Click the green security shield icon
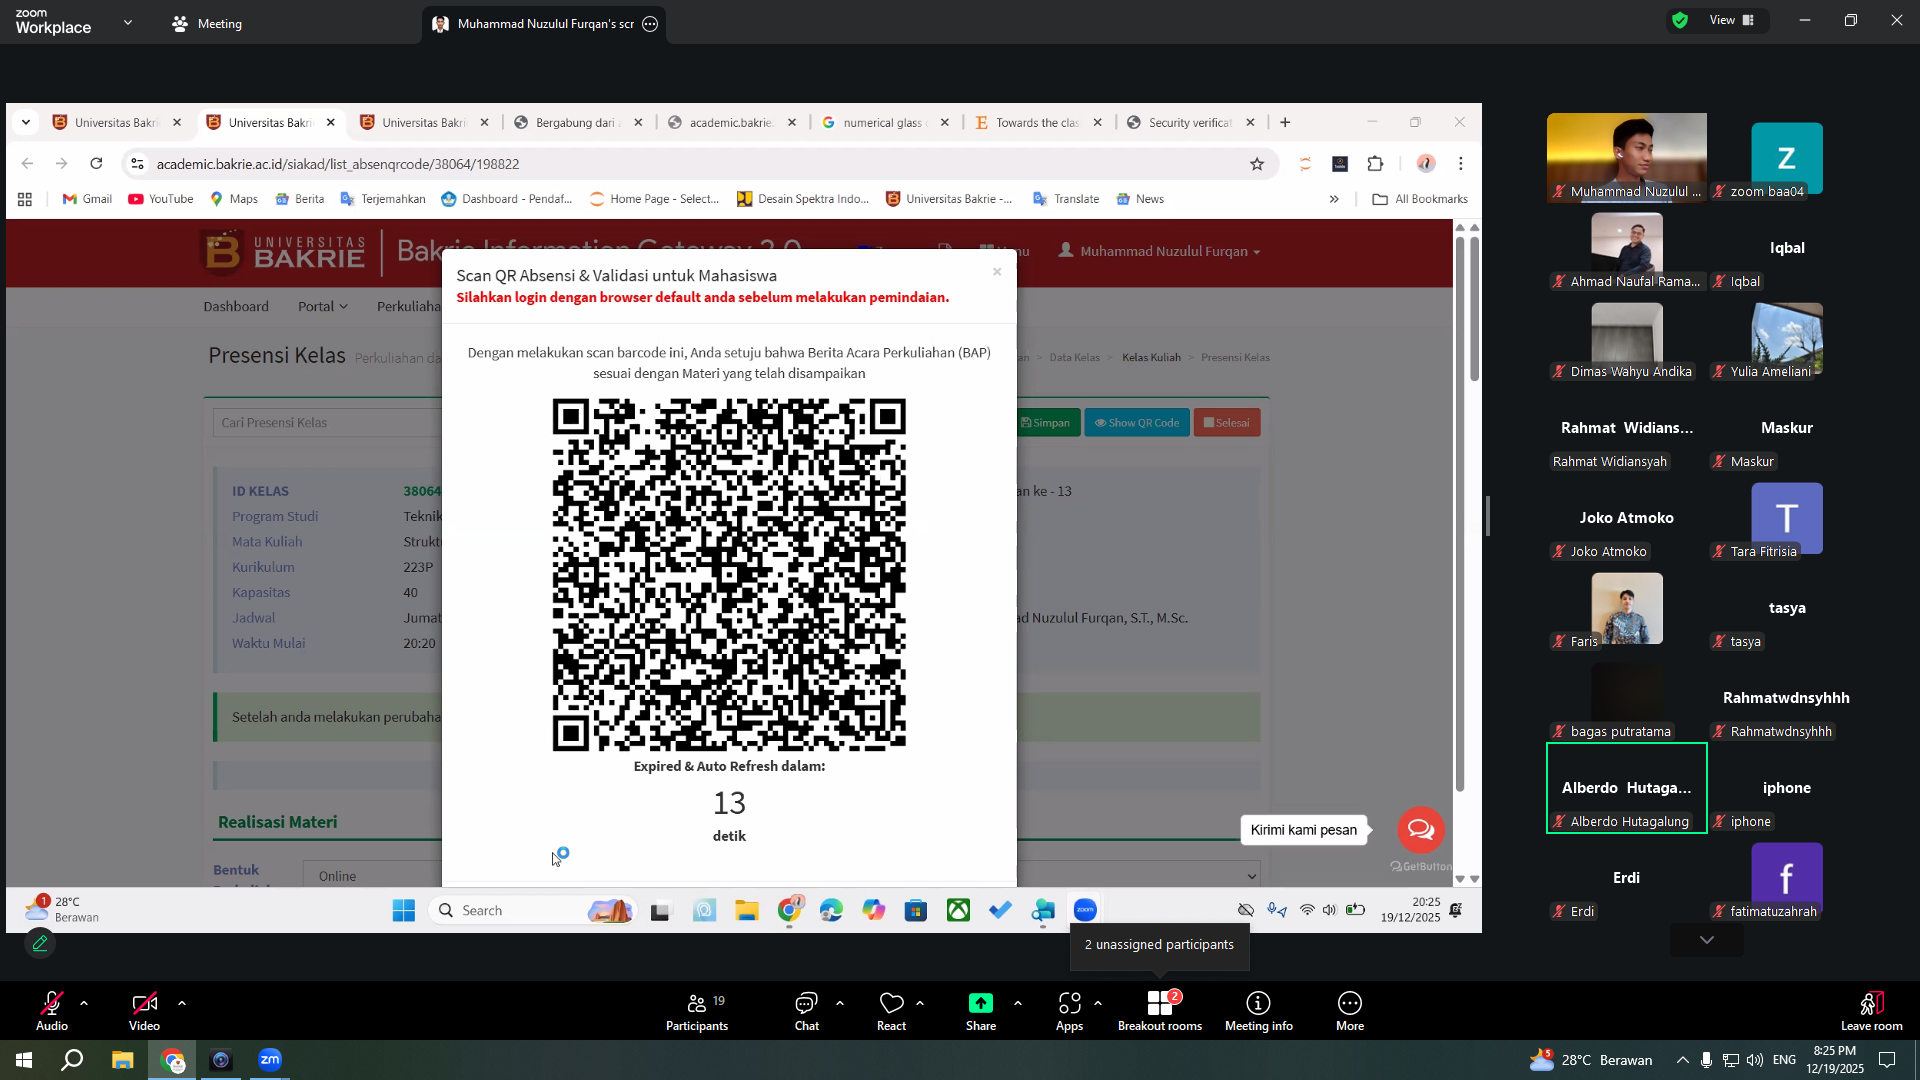The width and height of the screenshot is (1920, 1080). (1680, 20)
